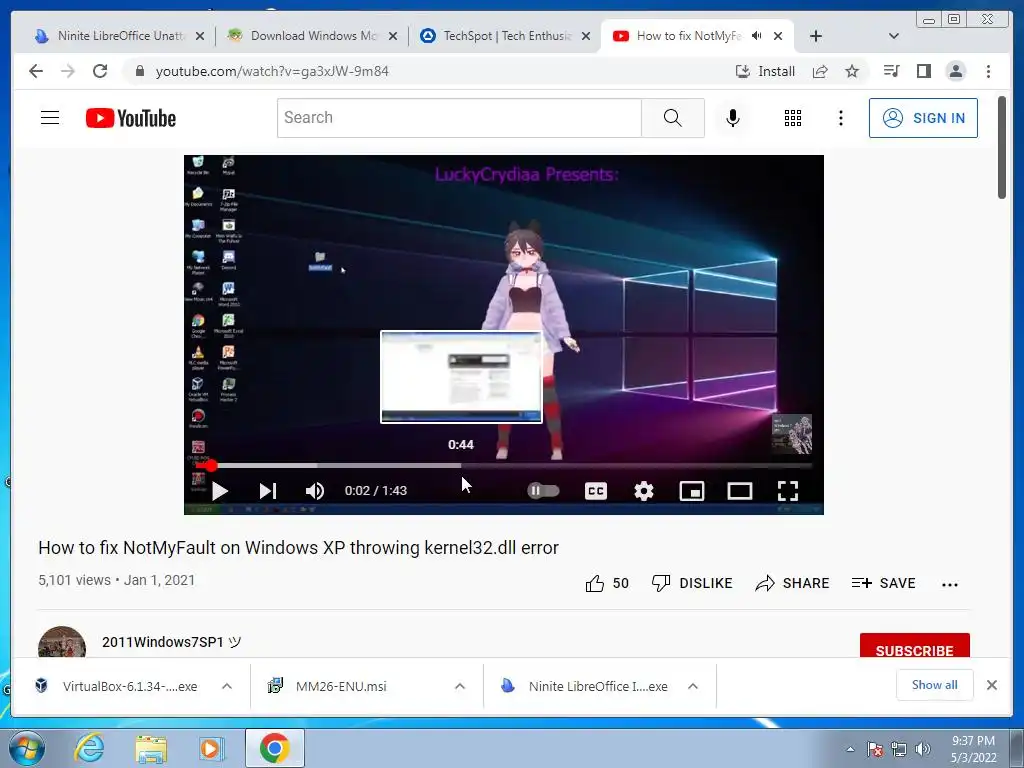Viewport: 1024px width, 768px height.
Task: Open YouTube settings three-dot menu
Action: [x=840, y=118]
